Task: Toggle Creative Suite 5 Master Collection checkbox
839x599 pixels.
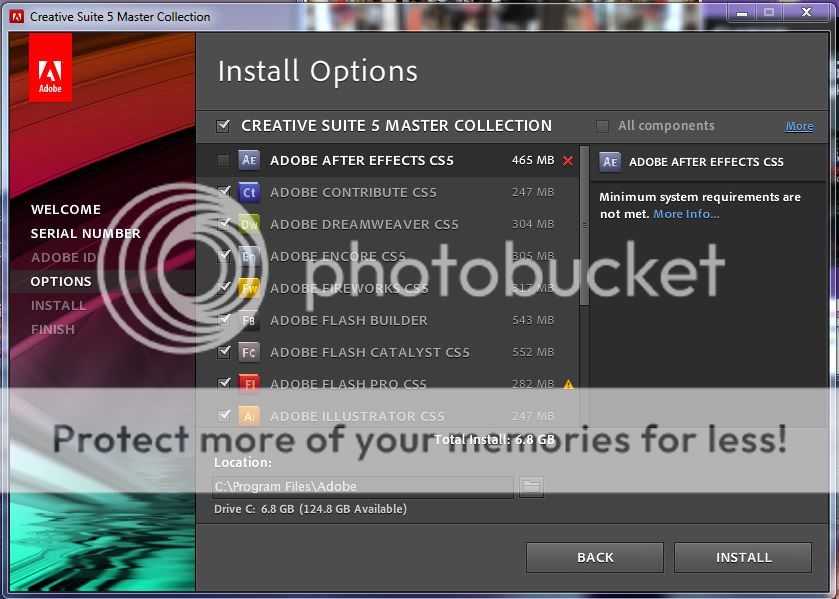Action: tap(223, 126)
